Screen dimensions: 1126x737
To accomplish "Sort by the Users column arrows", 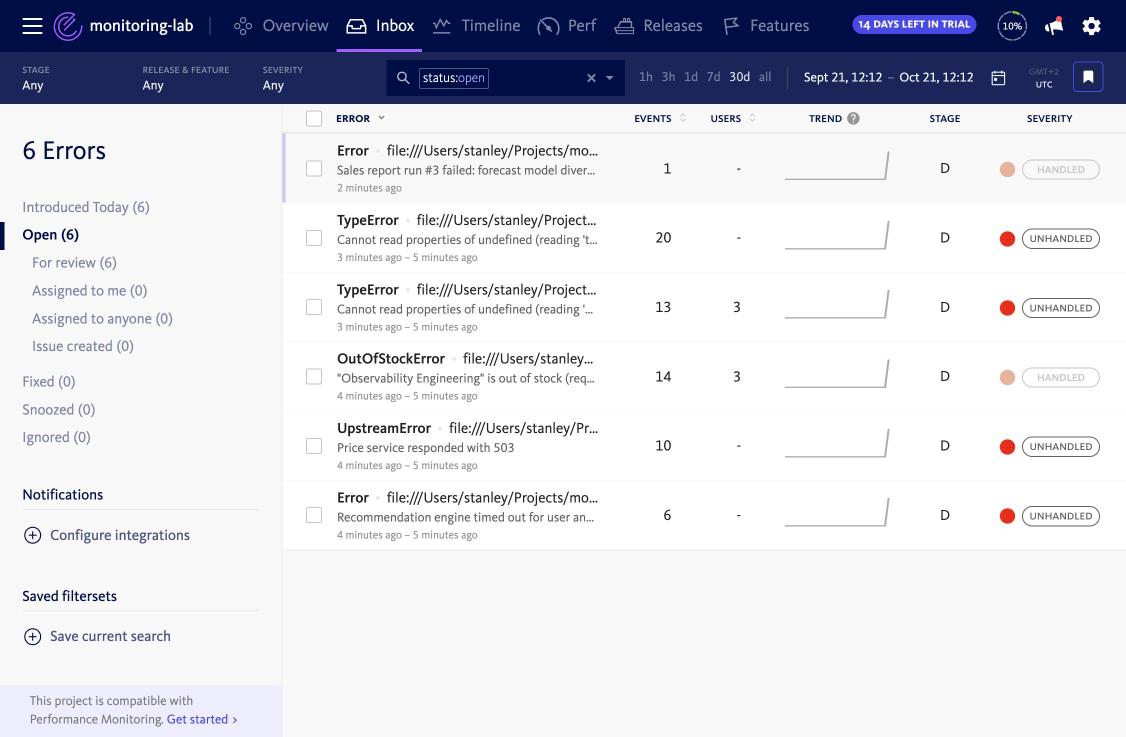I will [752, 118].
